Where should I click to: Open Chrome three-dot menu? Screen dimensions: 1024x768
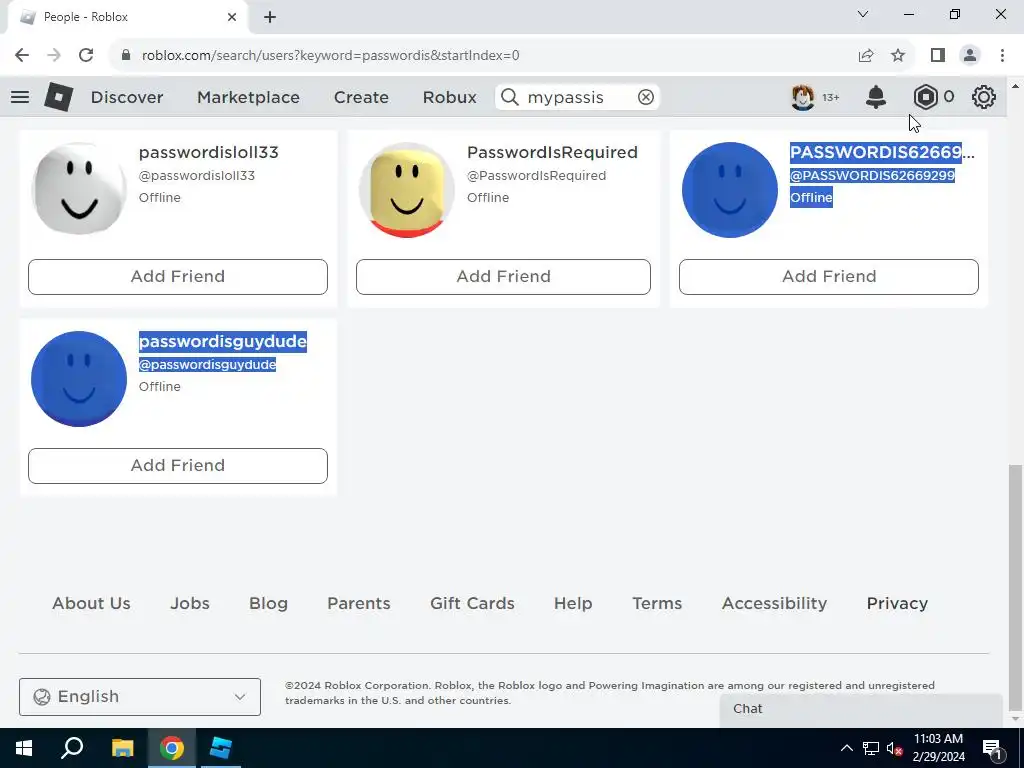[1002, 55]
